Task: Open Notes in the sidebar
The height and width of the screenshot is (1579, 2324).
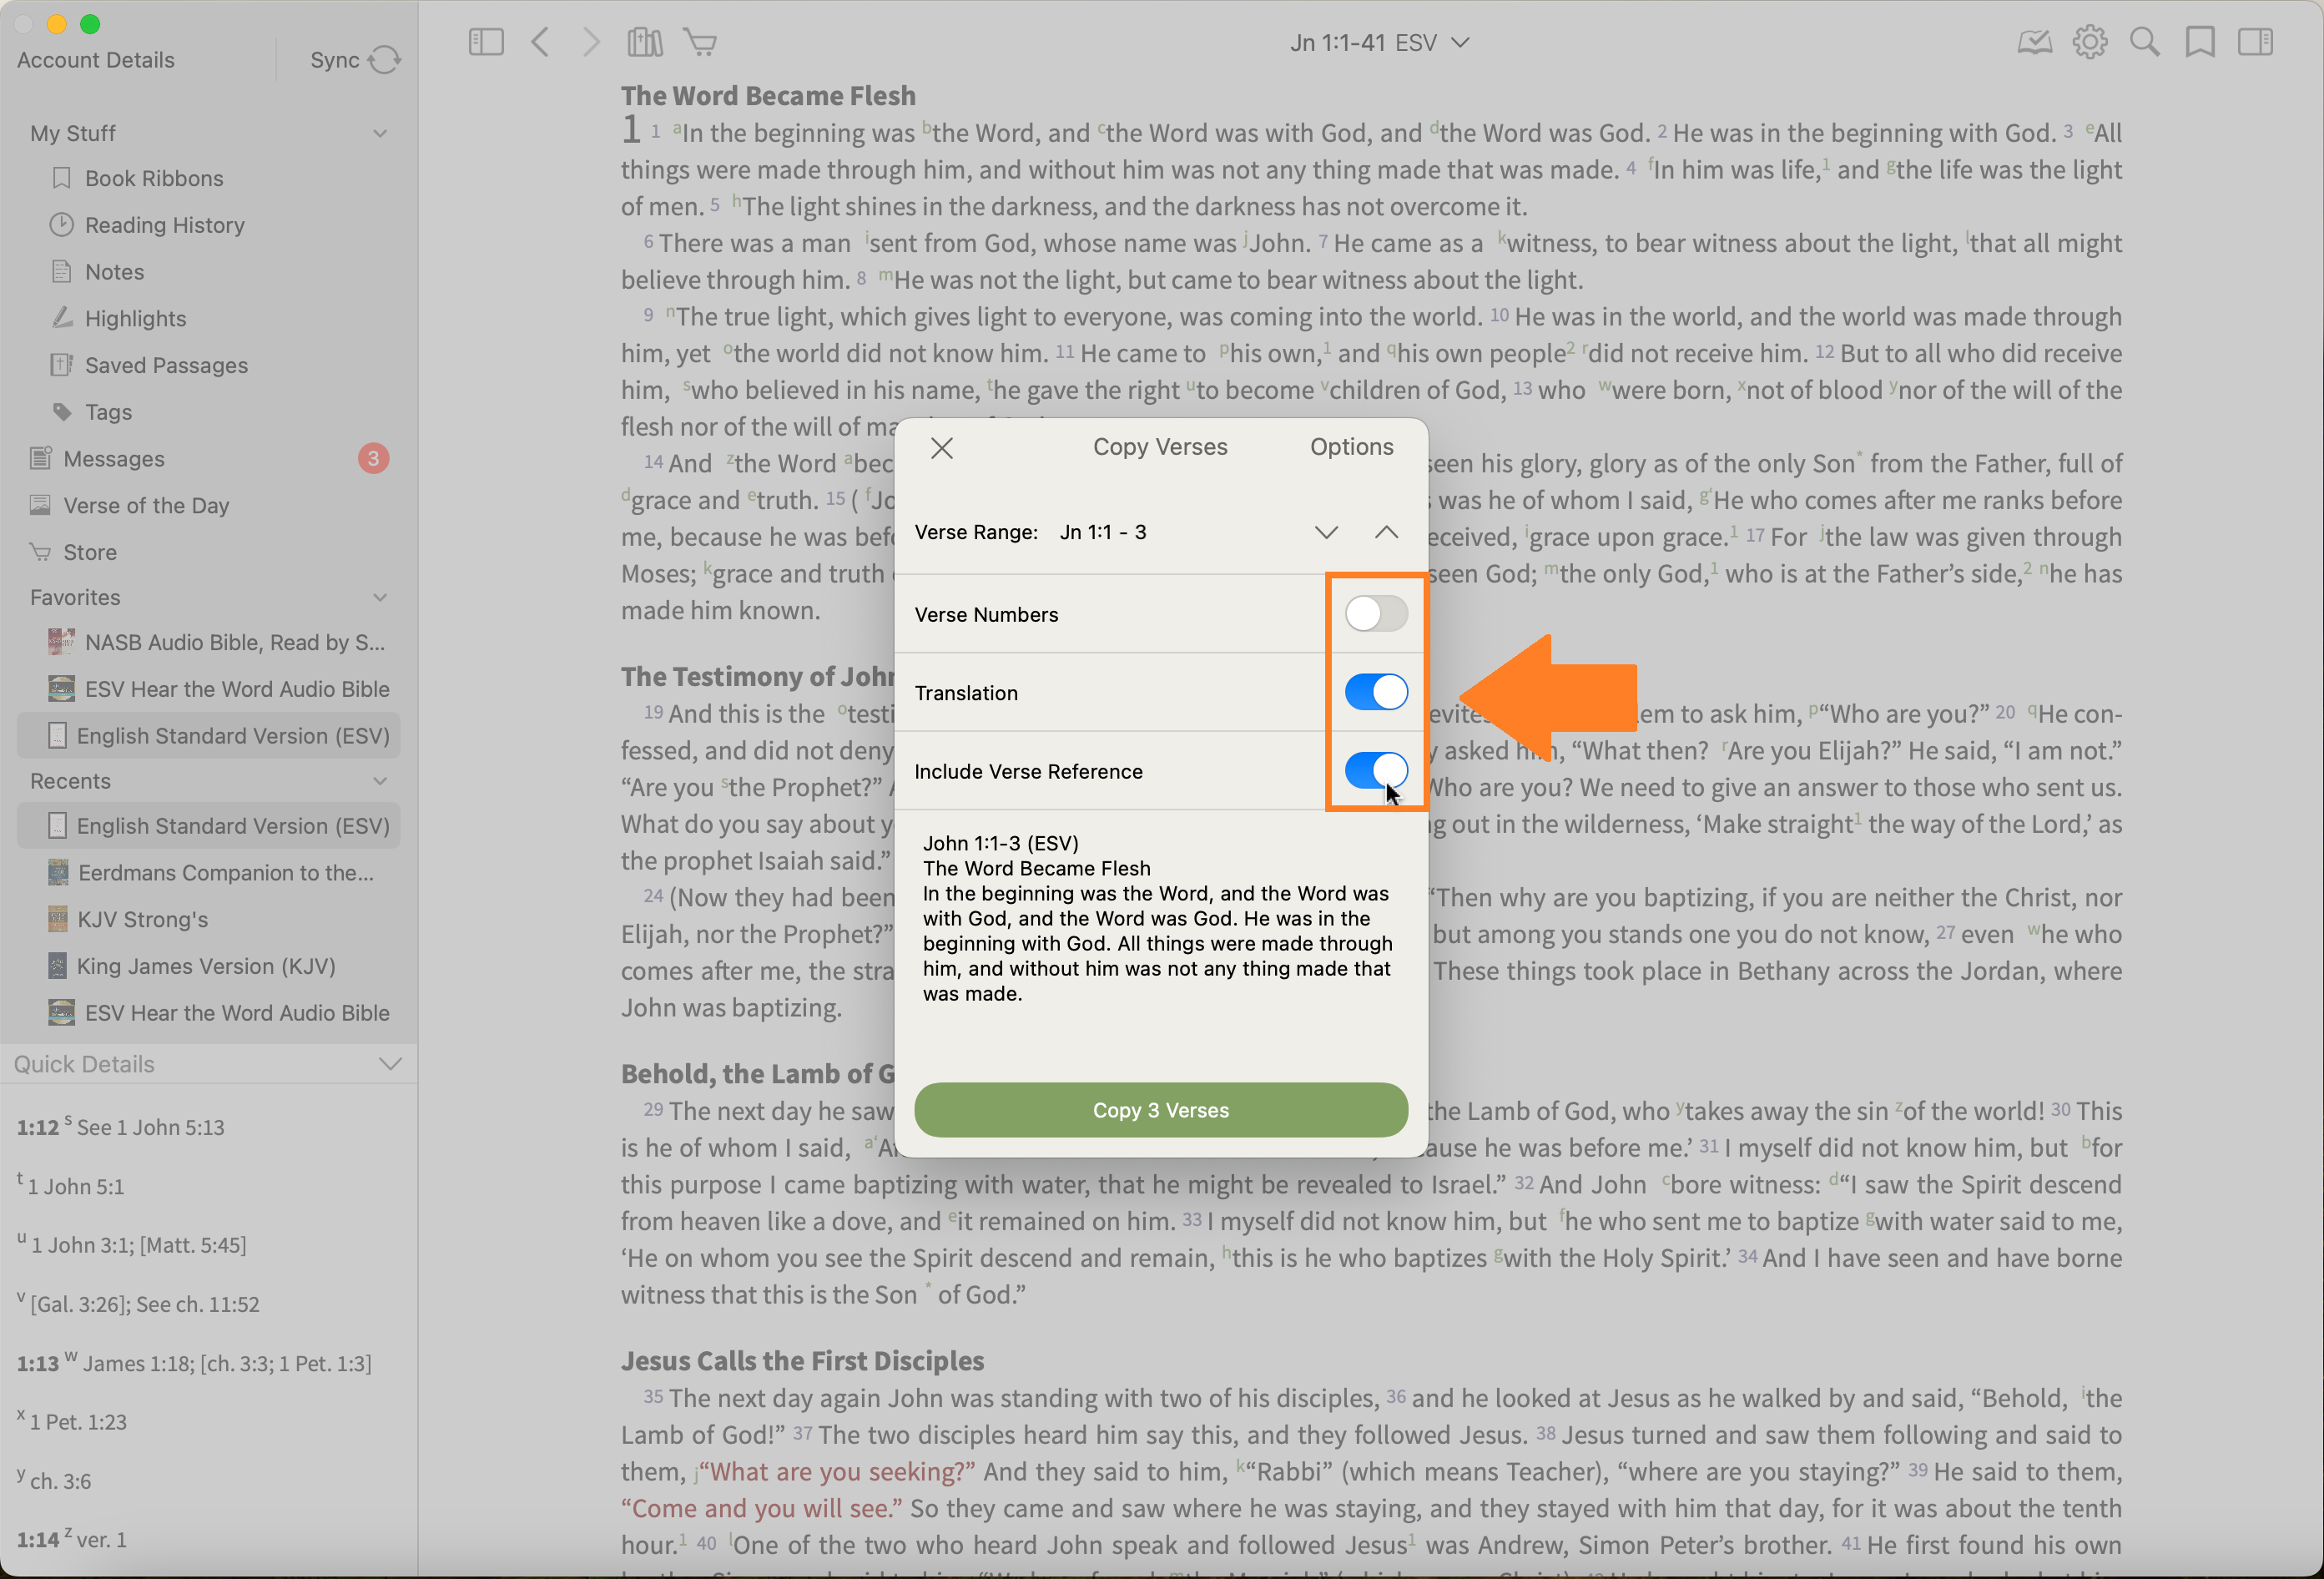Action: click(x=114, y=272)
